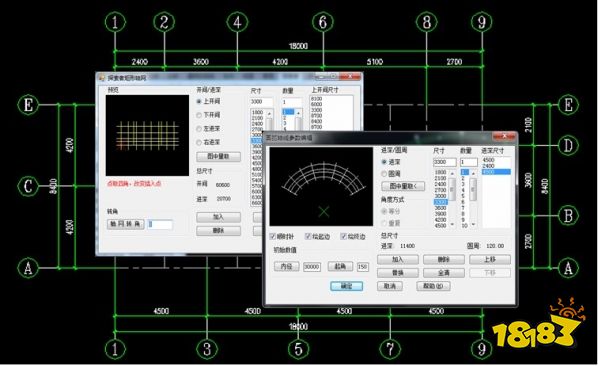Screen dimensions: 598x366
Task: Select the 右进深 radio button
Action: (x=199, y=142)
